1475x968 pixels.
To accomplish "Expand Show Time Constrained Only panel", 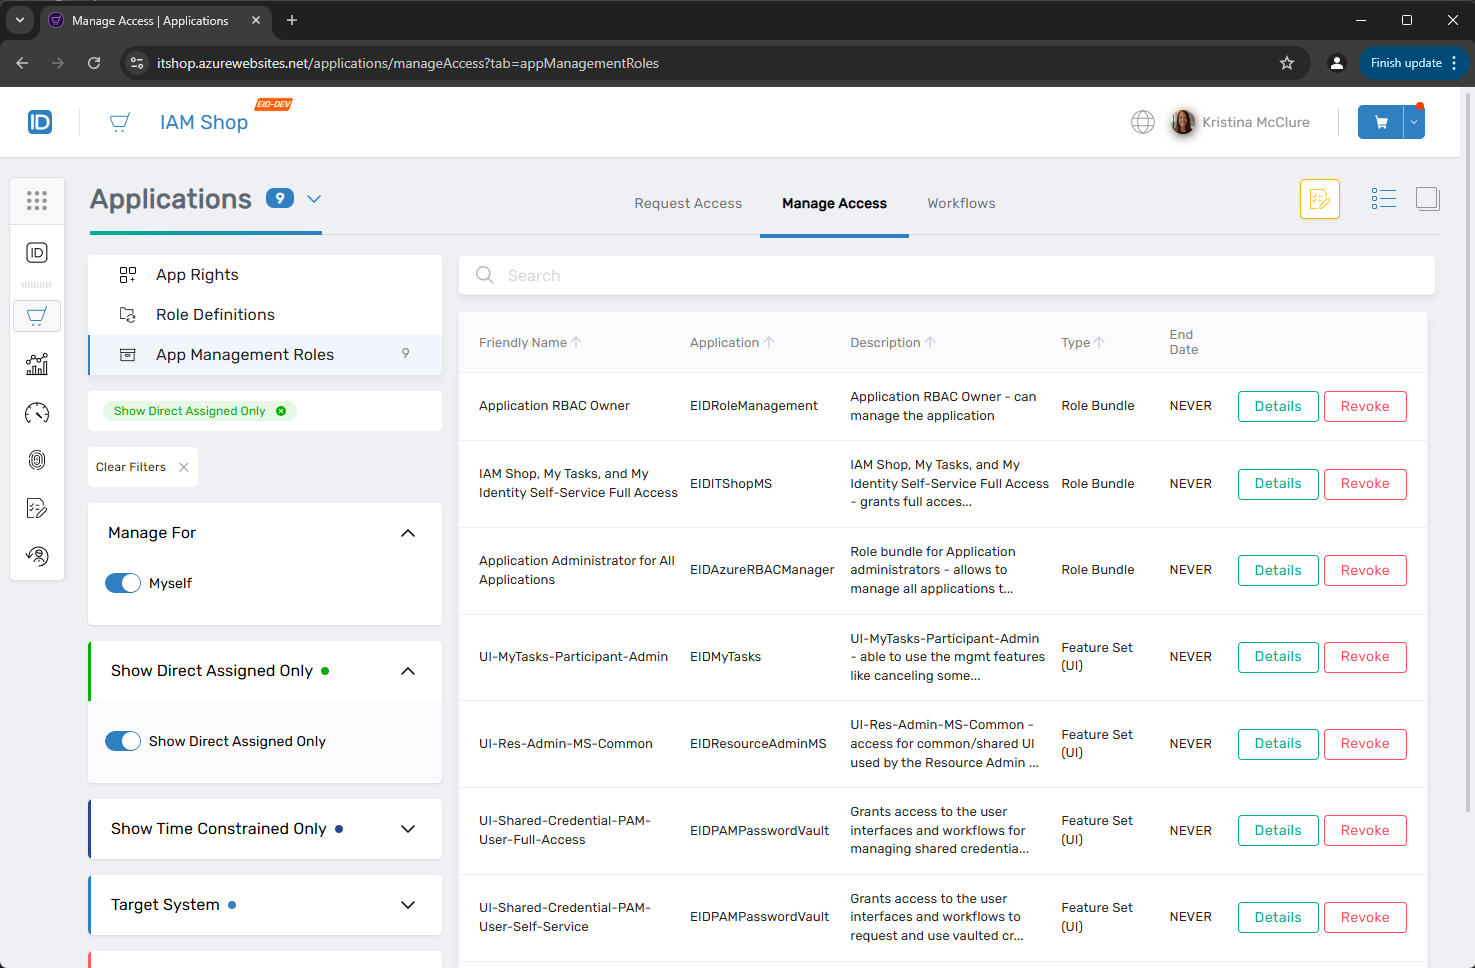I will [x=408, y=829].
